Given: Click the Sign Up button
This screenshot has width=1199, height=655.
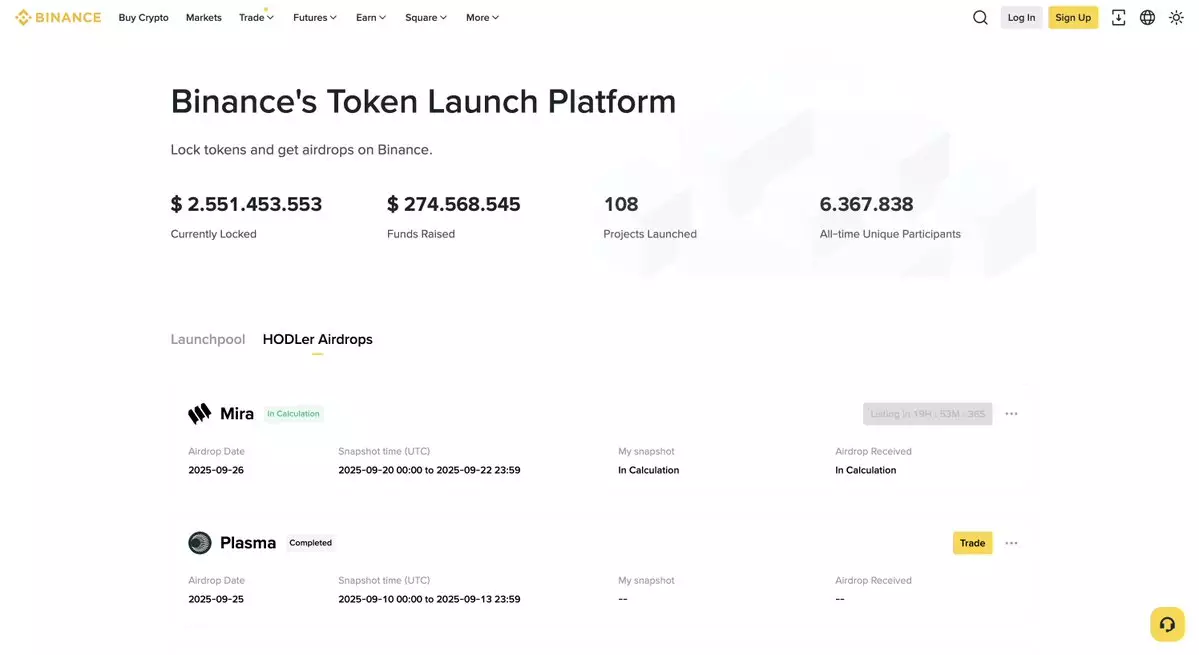Looking at the screenshot, I should pos(1073,18).
